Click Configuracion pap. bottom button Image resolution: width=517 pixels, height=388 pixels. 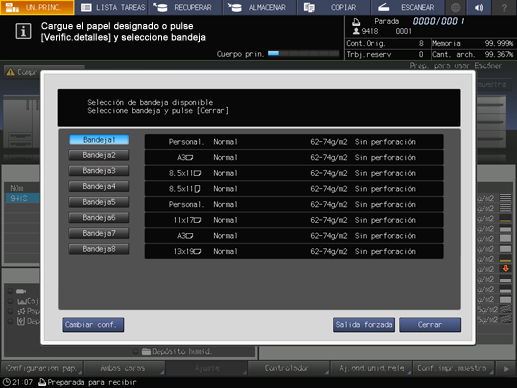tap(42, 368)
